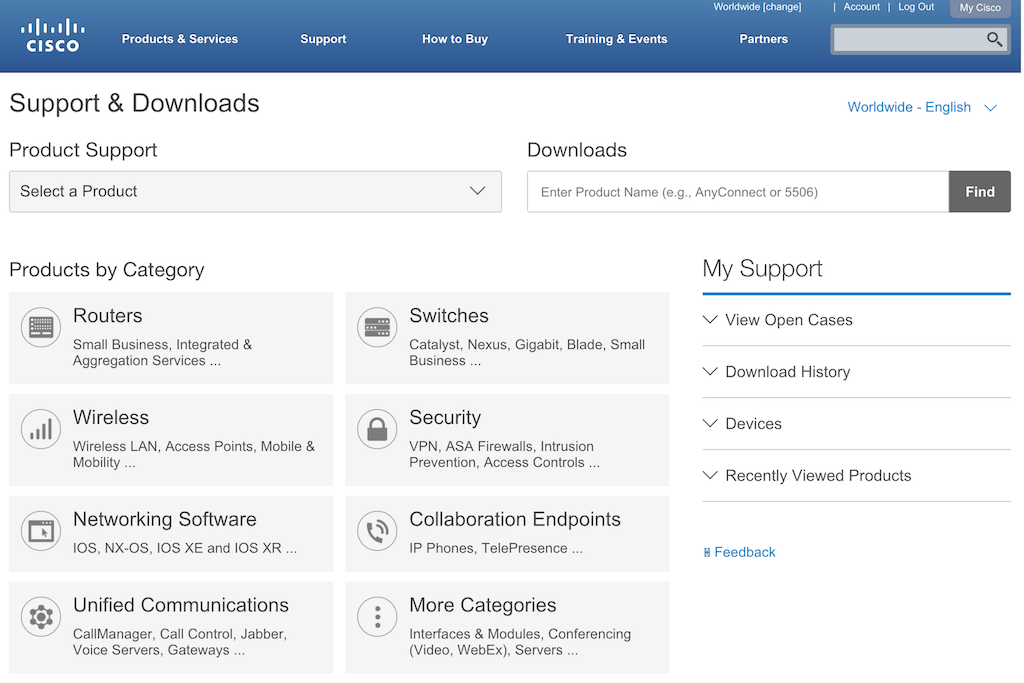Expand Download History section
Viewport: 1024px width, 683px height.
856,372
